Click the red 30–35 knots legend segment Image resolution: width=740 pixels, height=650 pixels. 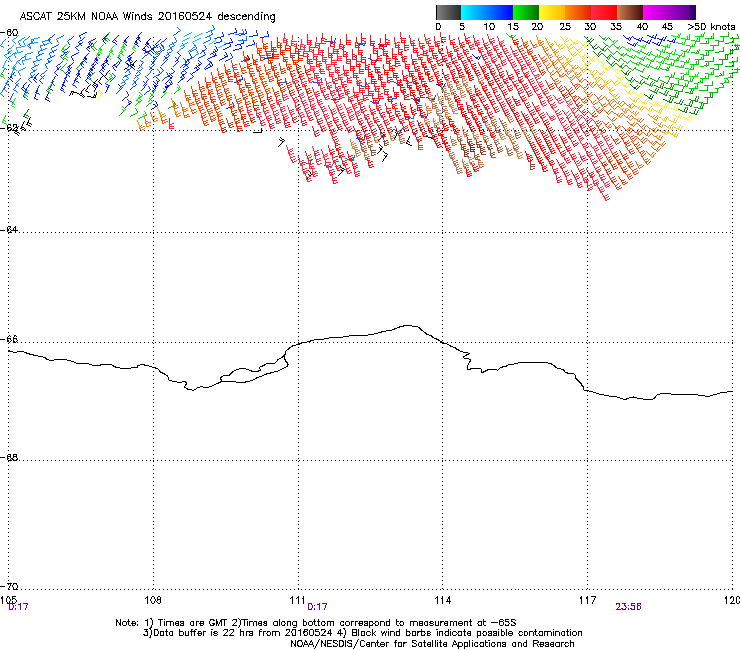point(604,12)
